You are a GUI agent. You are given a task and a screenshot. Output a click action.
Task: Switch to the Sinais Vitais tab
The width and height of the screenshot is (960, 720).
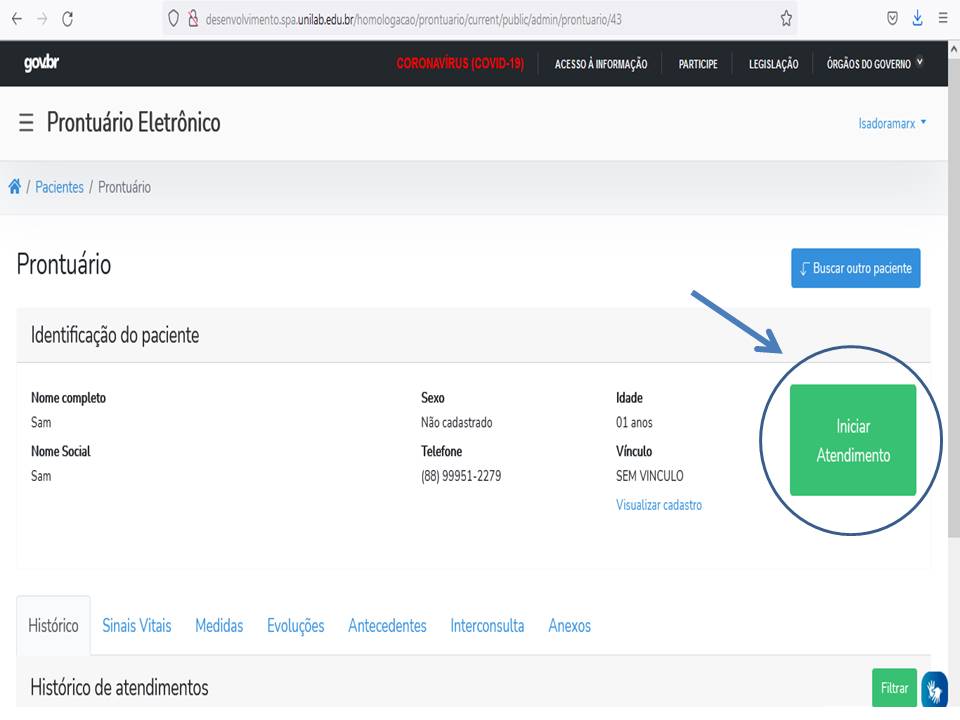pyautogui.click(x=137, y=626)
